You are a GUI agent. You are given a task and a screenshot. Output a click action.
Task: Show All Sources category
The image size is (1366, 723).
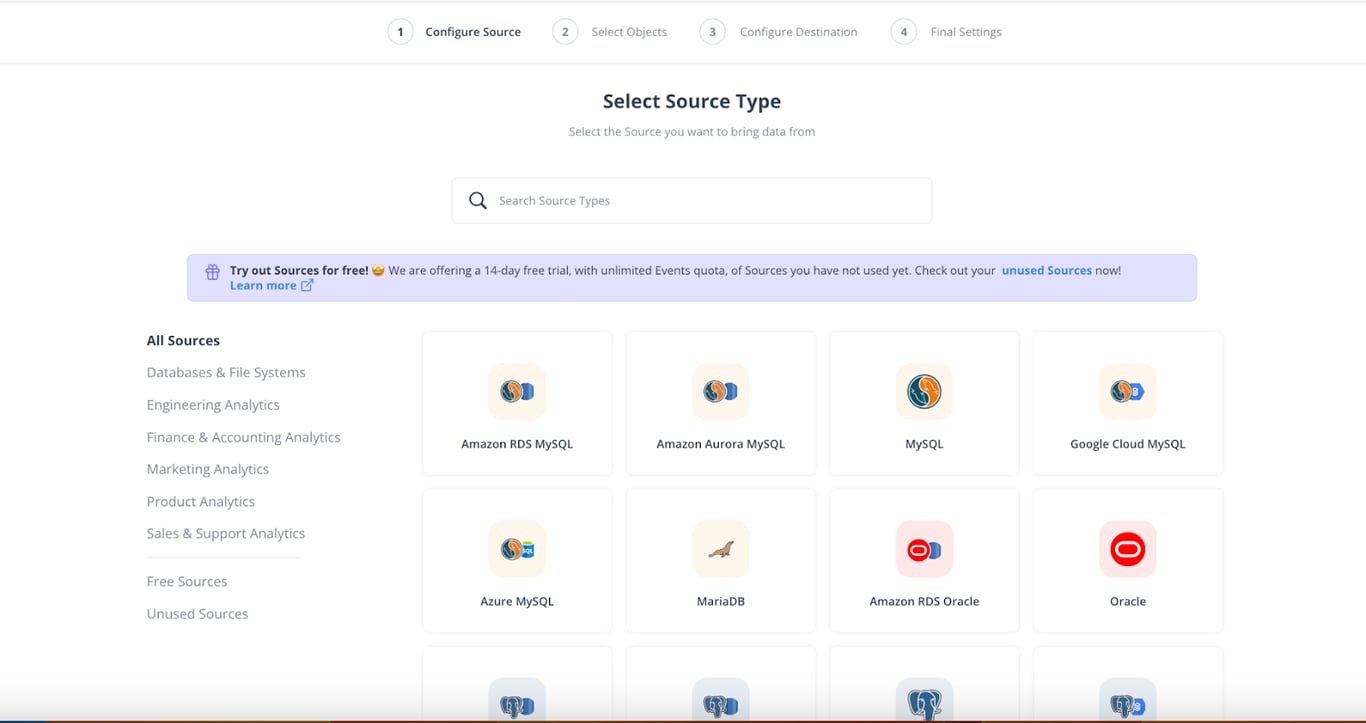[x=183, y=341]
